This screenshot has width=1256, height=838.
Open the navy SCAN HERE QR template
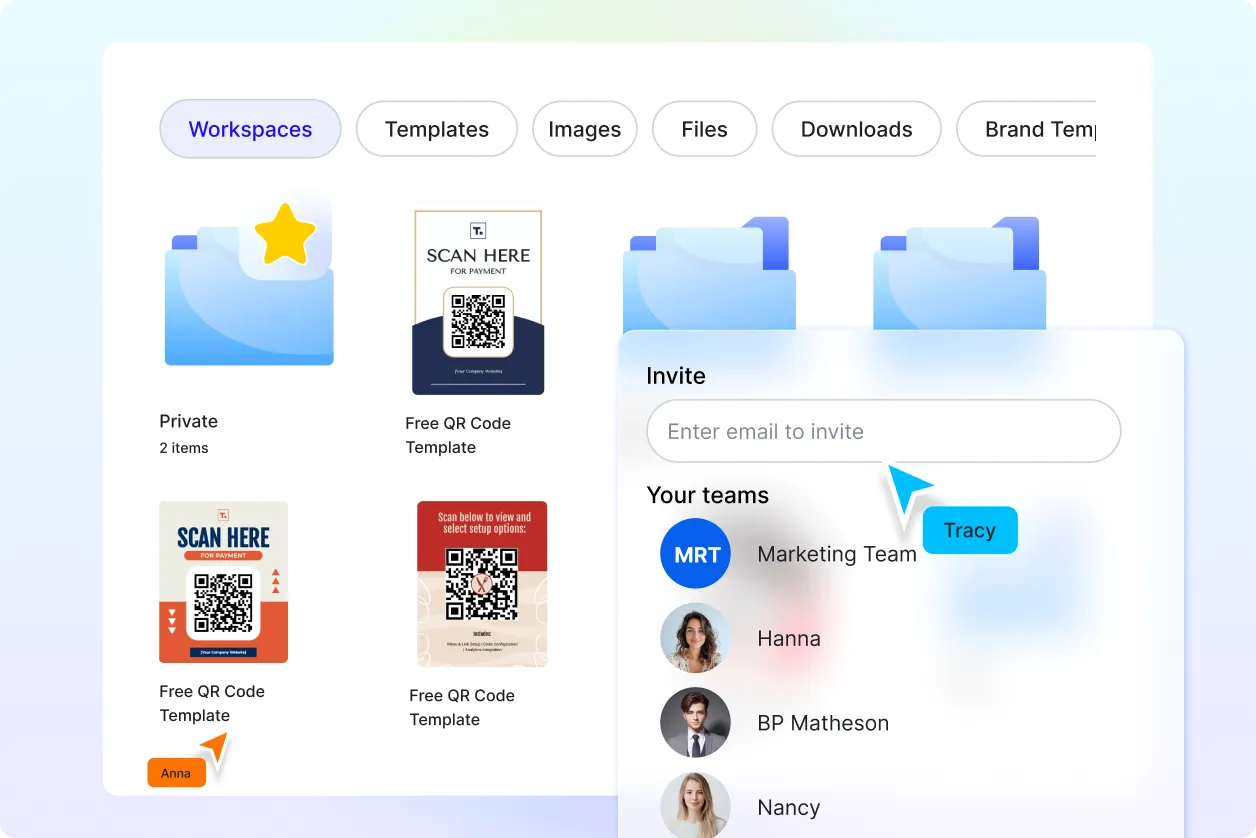478,302
